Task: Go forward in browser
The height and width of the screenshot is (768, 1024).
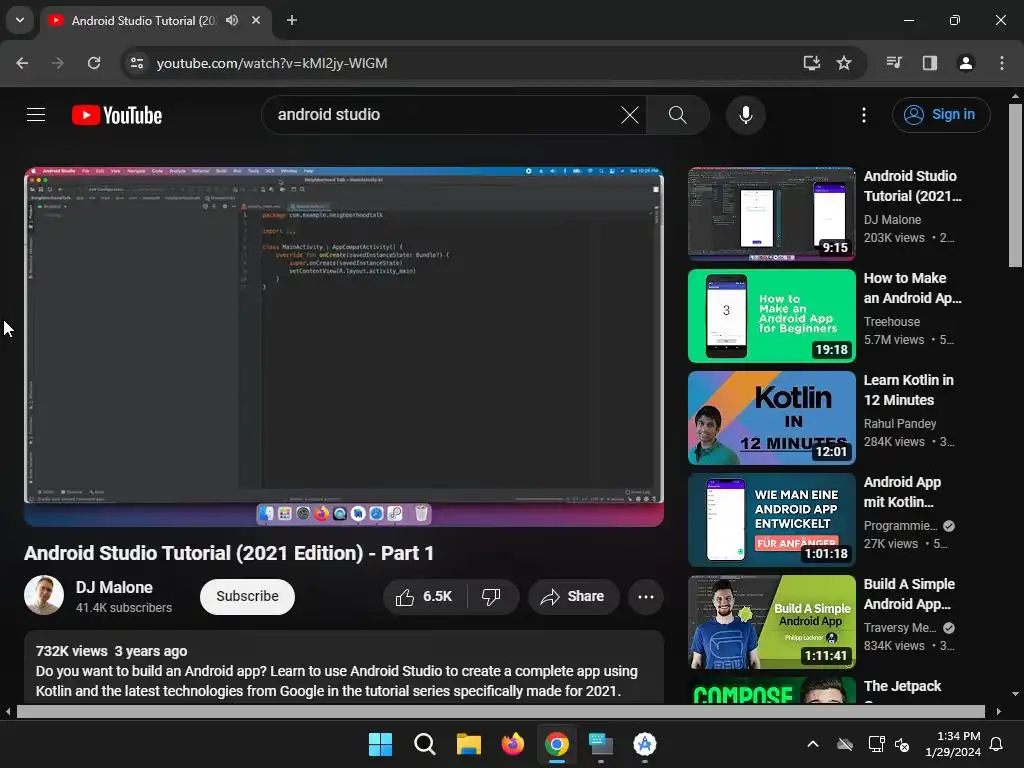Action: (57, 63)
